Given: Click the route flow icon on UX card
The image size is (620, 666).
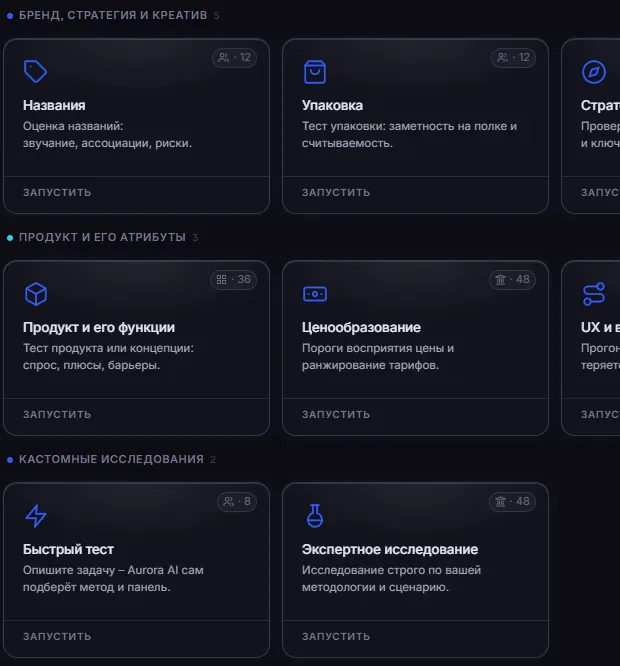Looking at the screenshot, I should pyautogui.click(x=594, y=294).
